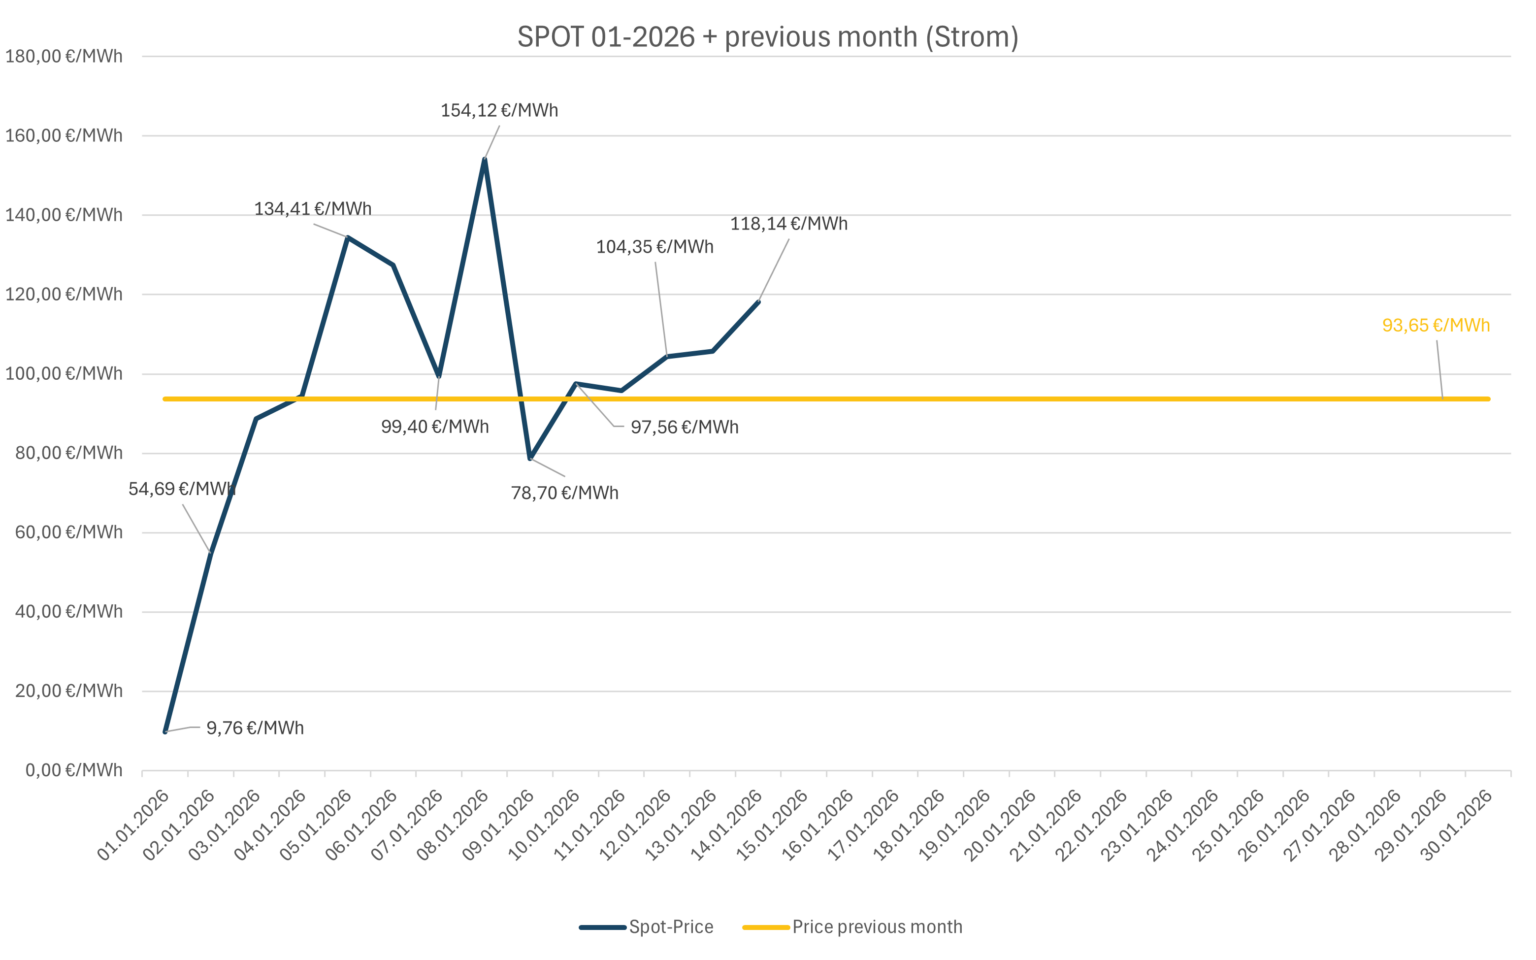Click the chart title "SPOT 01-2026 + previous month (Strom)"

pos(767,37)
